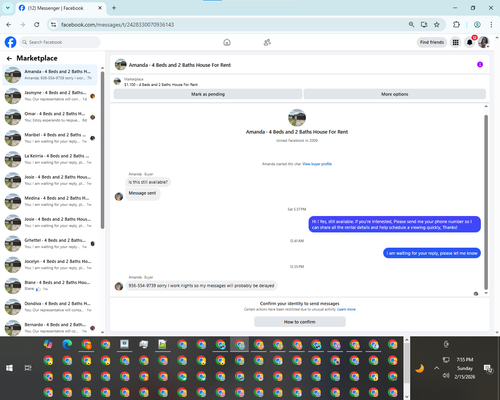Open the Friends icon in top navigation
Image resolution: width=500 pixels, height=400 pixels.
[x=267, y=42]
